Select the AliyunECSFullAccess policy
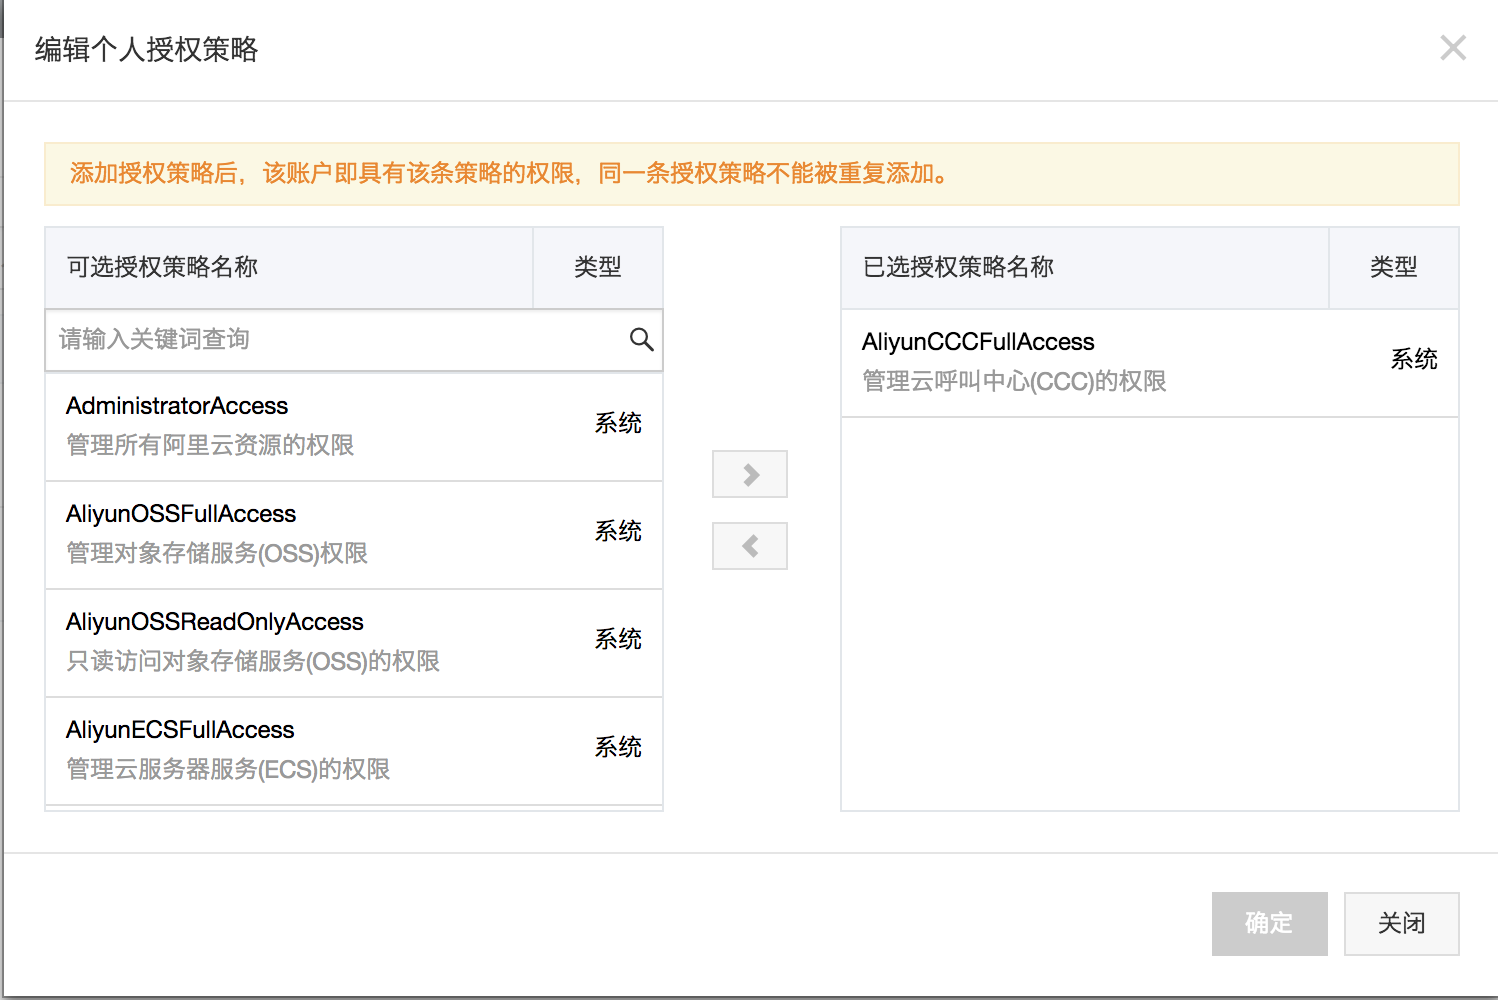The width and height of the screenshot is (1498, 1000). point(354,751)
